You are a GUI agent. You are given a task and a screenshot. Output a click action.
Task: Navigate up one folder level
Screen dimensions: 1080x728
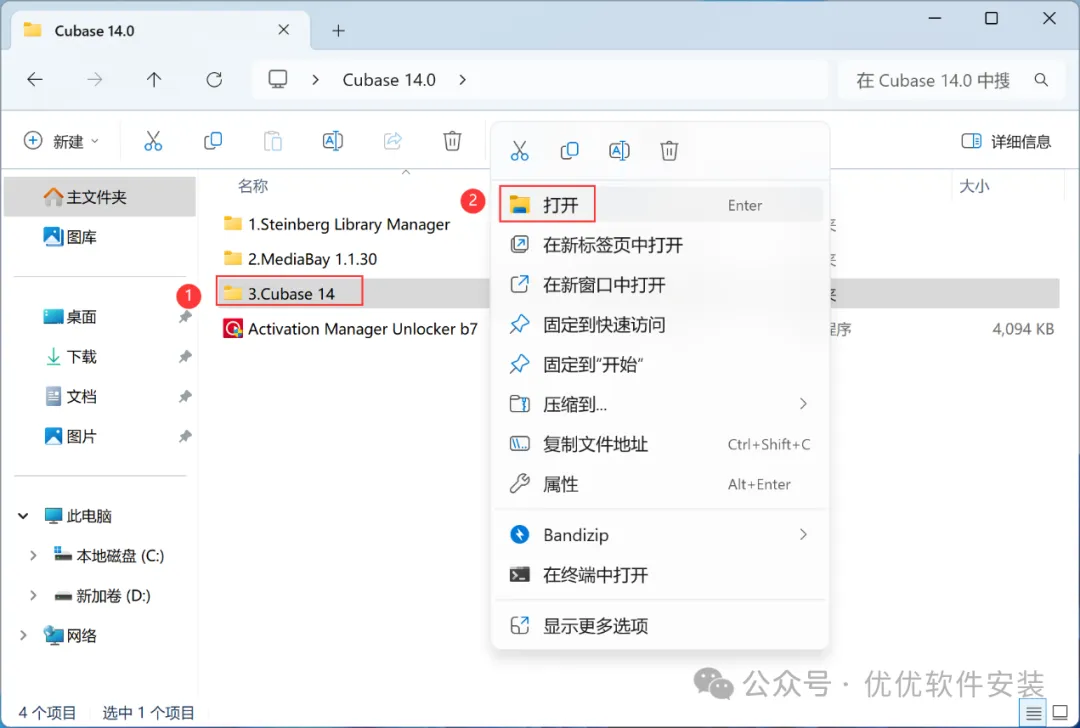tap(154, 80)
